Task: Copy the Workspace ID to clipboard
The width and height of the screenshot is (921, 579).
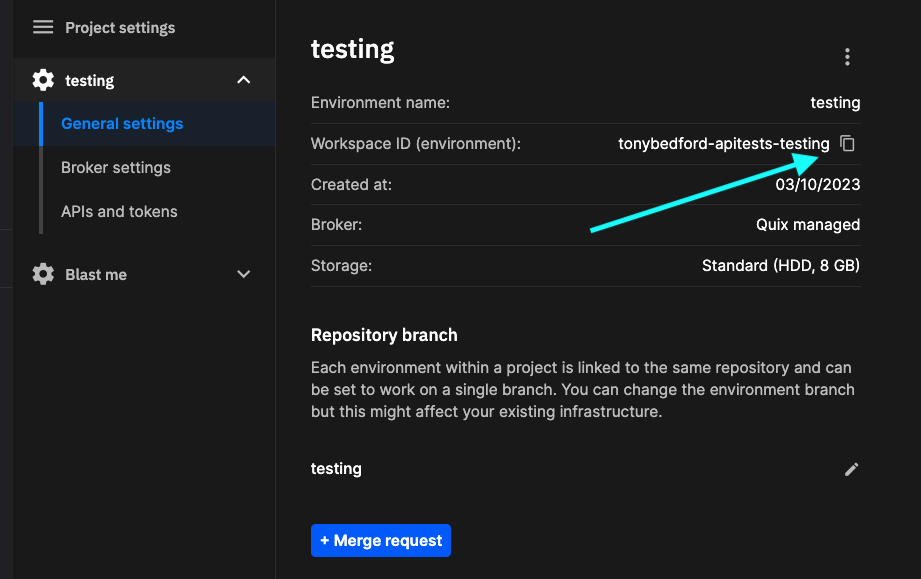Action: 847,144
